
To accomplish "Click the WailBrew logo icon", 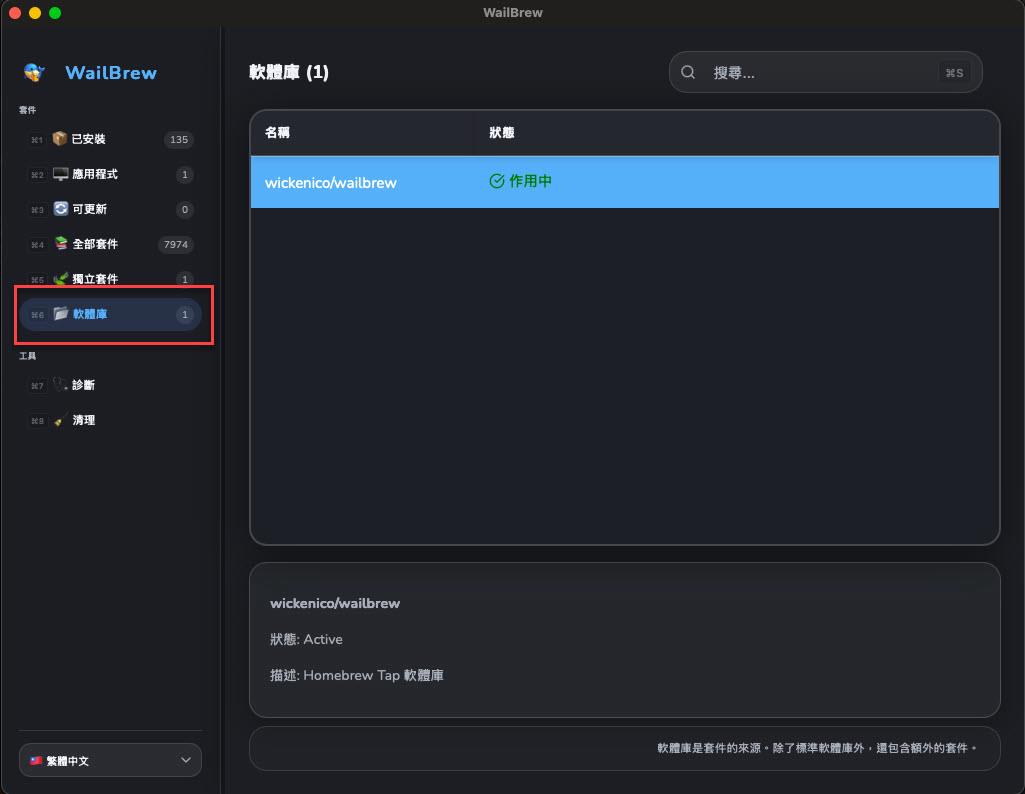I will (35, 72).
